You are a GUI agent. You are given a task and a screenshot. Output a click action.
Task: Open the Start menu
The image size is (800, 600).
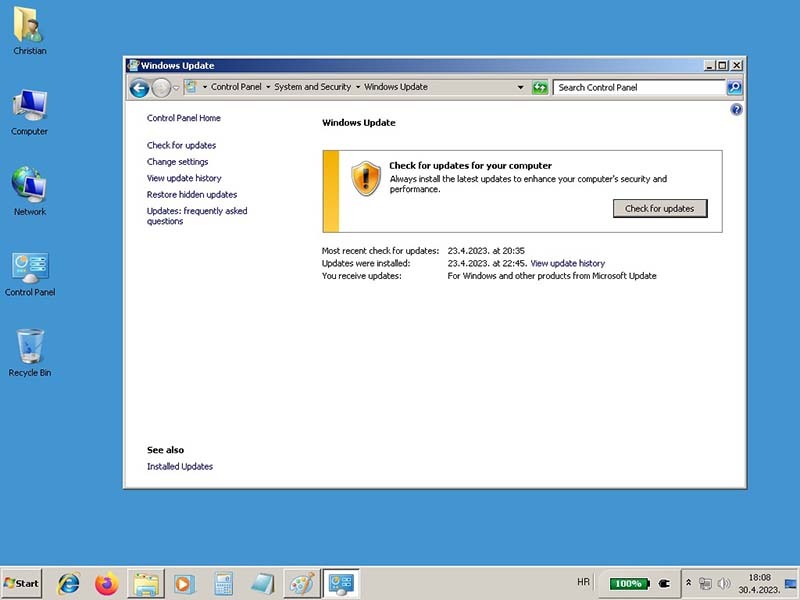pyautogui.click(x=22, y=583)
